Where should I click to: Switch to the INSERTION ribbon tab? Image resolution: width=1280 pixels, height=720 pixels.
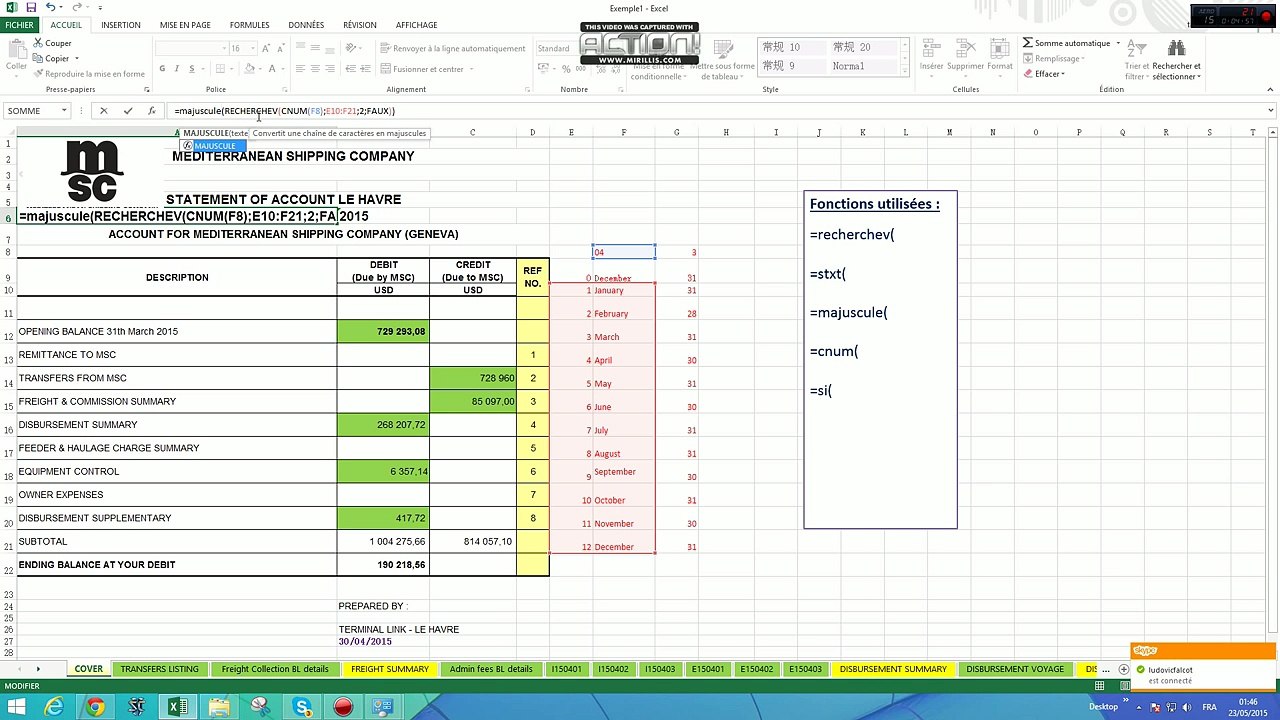pos(121,25)
